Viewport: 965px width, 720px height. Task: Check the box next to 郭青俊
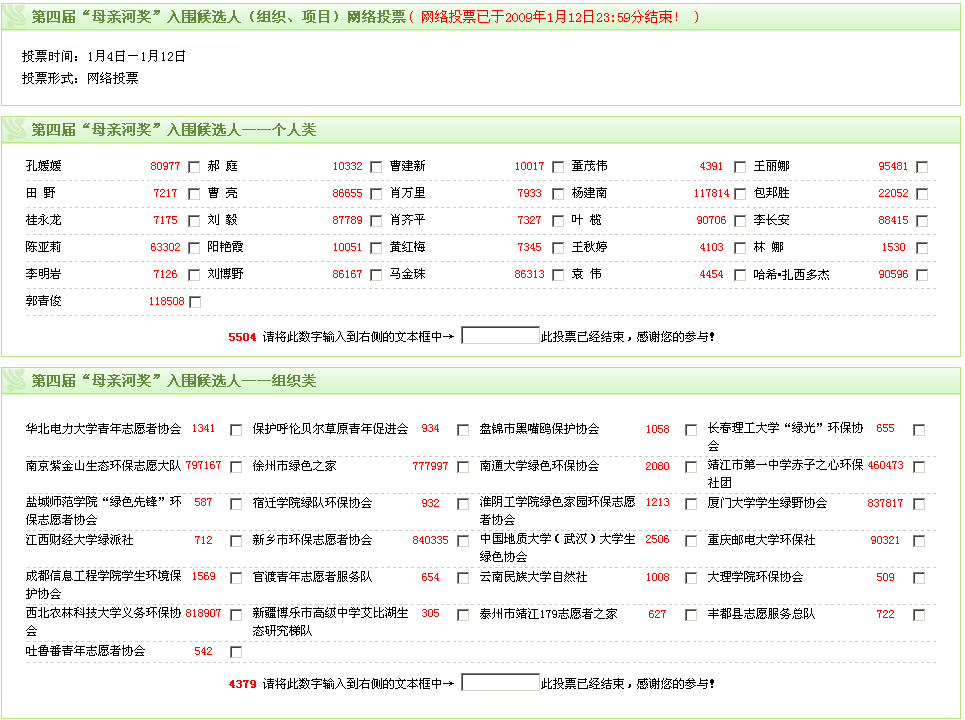click(195, 302)
